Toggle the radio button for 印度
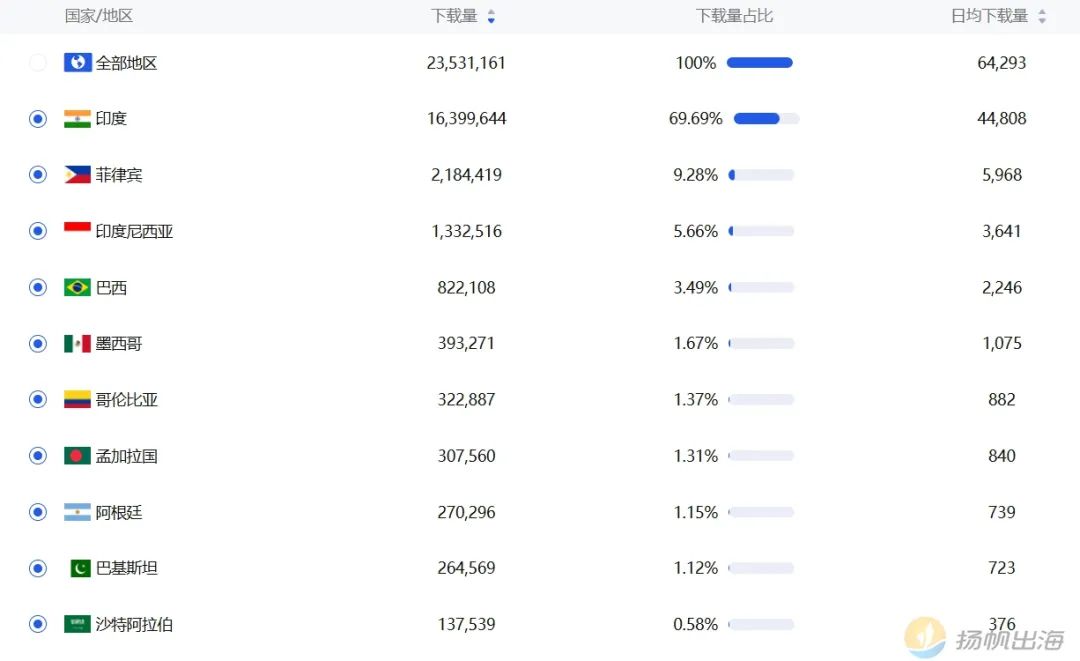 coord(38,119)
